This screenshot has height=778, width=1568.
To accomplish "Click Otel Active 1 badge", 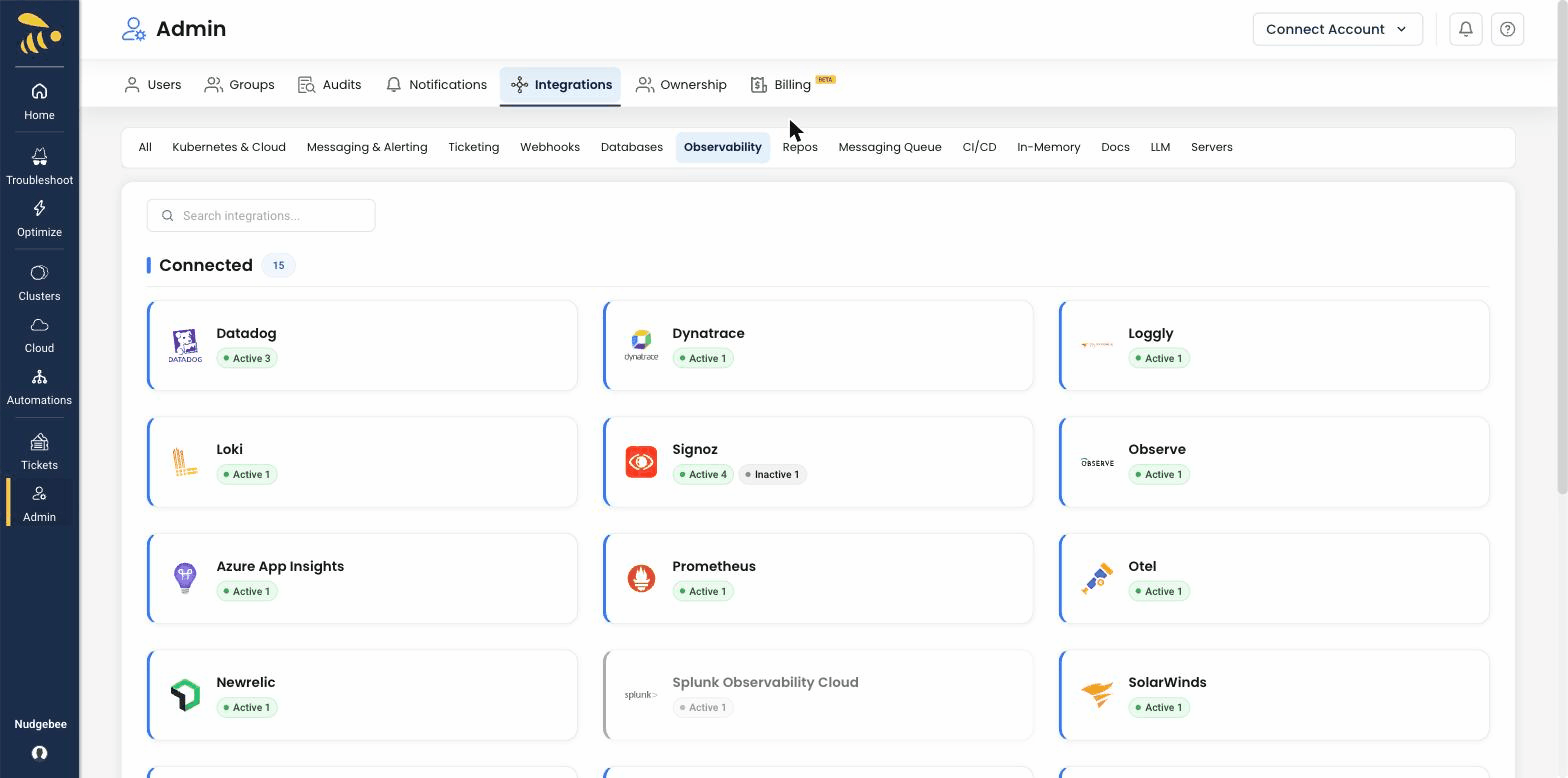I will 1159,591.
